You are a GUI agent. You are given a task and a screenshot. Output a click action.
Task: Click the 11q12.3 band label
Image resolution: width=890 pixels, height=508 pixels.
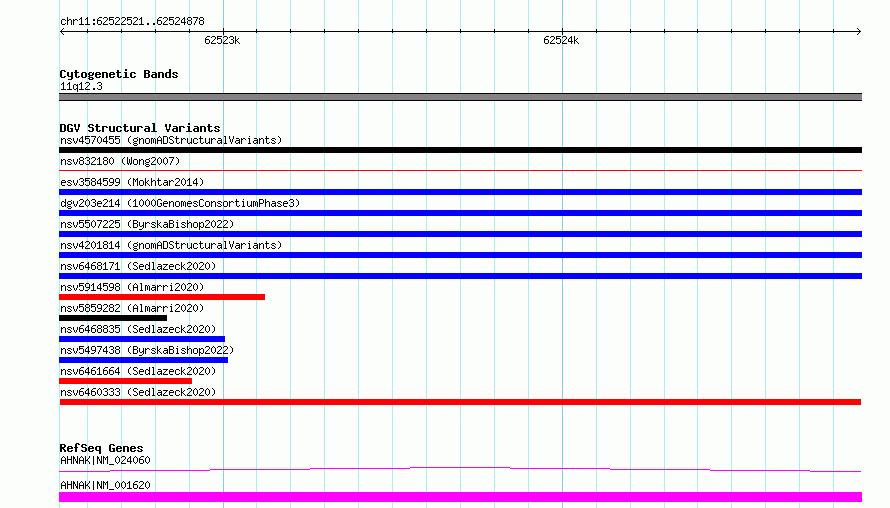point(81,86)
